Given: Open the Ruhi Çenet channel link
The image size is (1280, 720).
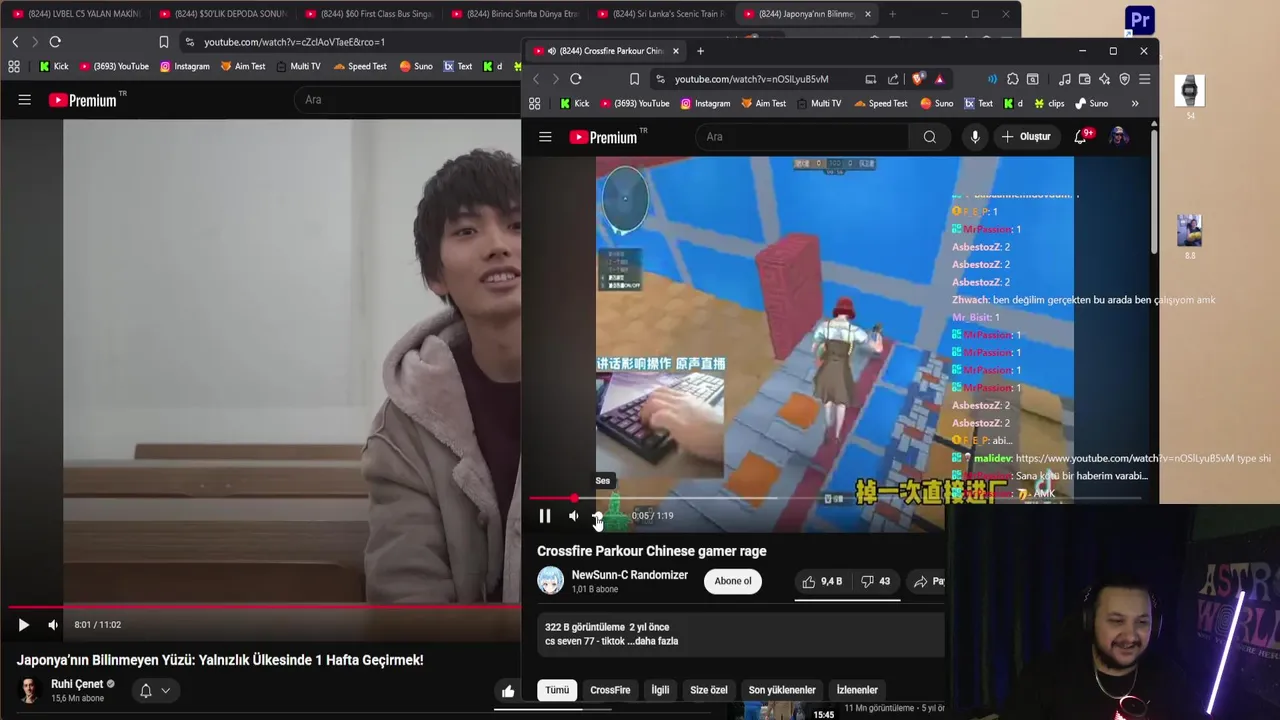Looking at the screenshot, I should [77, 684].
